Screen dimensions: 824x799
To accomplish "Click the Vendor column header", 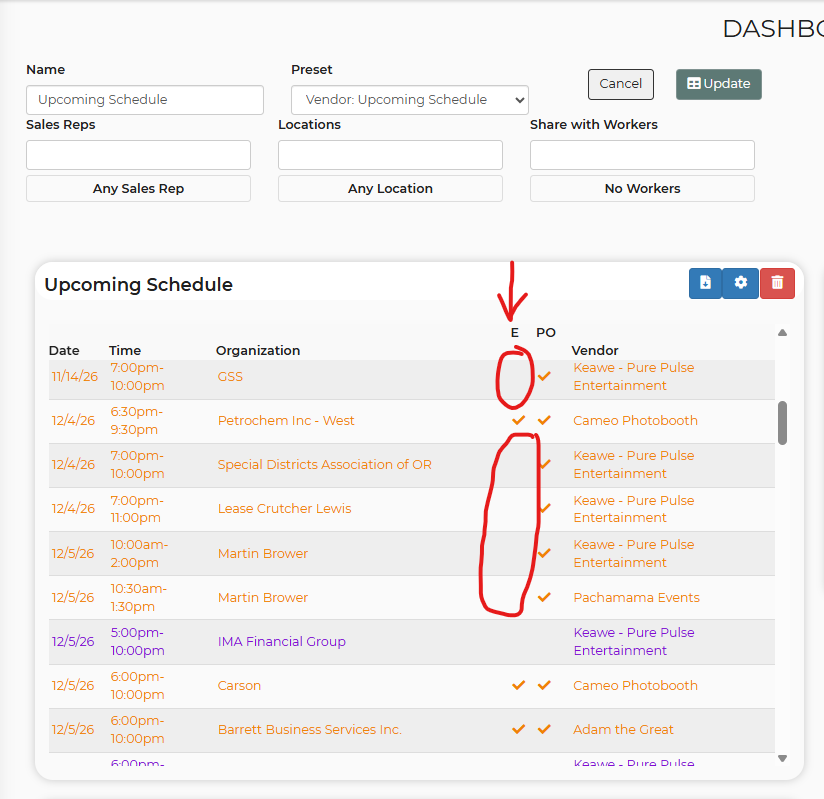I will [595, 351].
